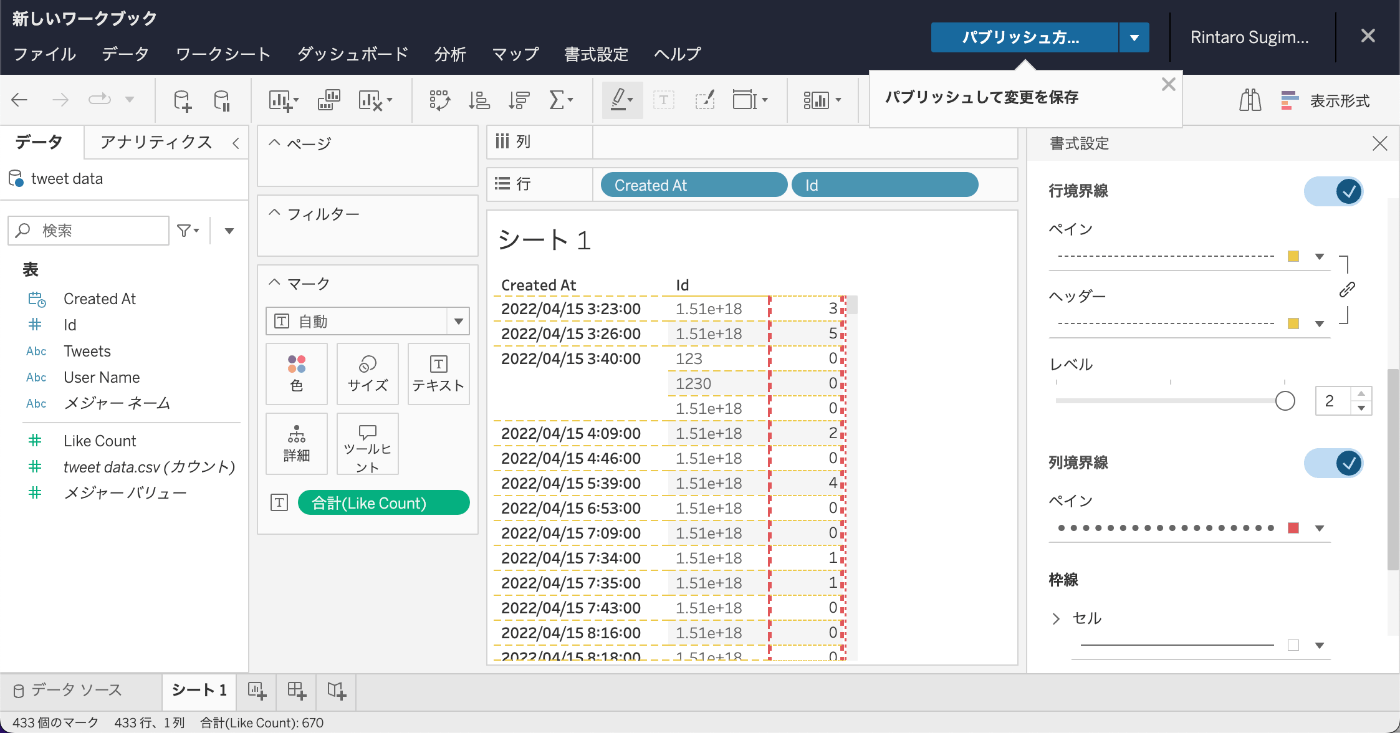Screen dimensions: 1400x733
Task: Click the format workbook brush icon
Action: pyautogui.click(x=704, y=100)
